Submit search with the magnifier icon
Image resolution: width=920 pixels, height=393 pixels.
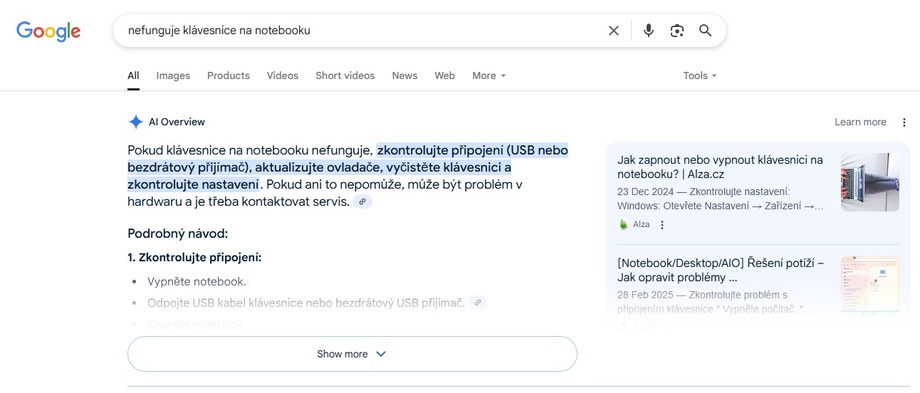tap(705, 31)
